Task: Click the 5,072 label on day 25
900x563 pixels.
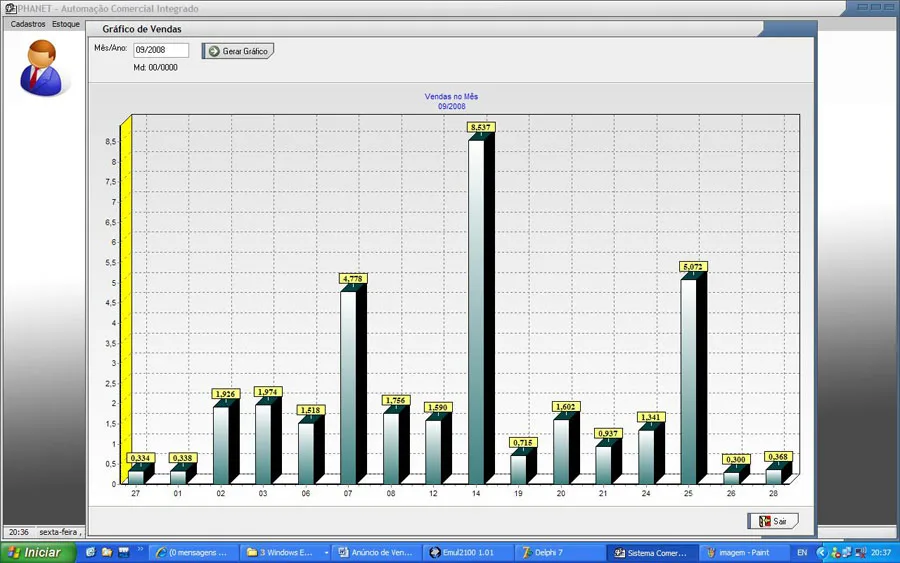Action: 693,266
